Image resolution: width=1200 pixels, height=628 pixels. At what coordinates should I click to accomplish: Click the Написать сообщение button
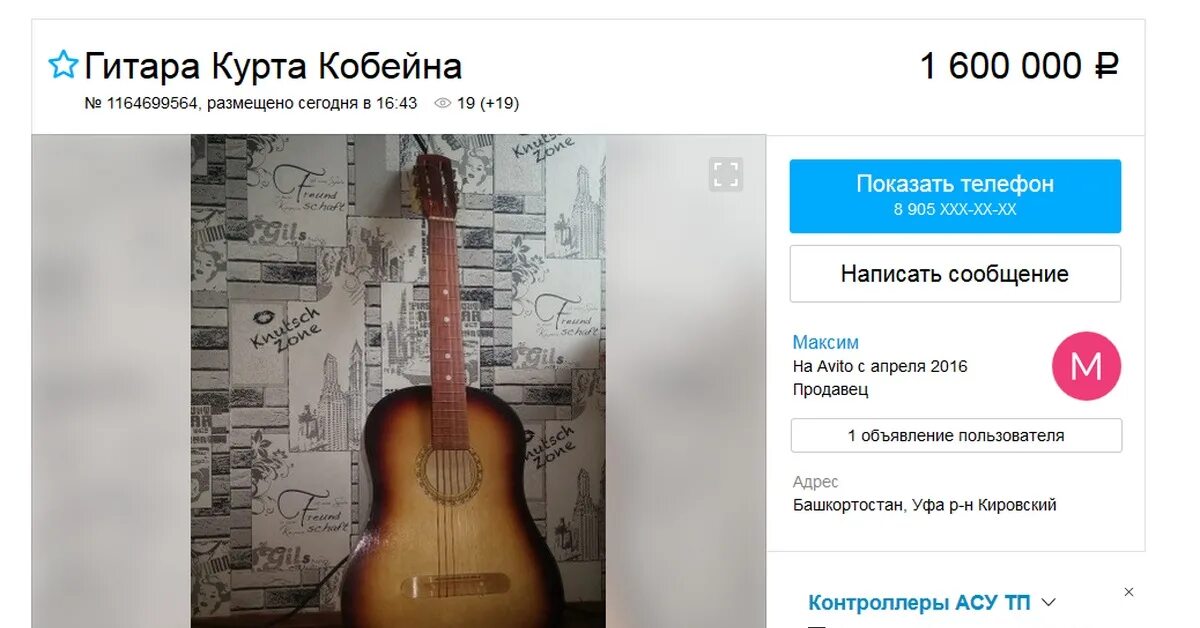click(x=955, y=274)
